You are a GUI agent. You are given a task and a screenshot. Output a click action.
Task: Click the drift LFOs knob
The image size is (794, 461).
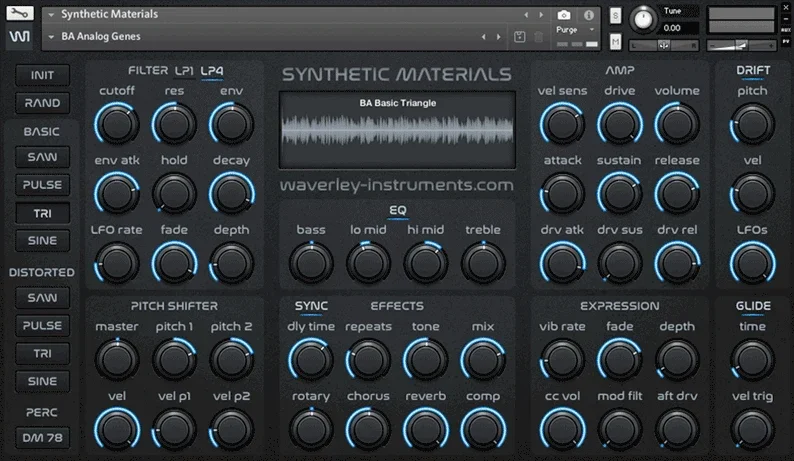(x=752, y=263)
